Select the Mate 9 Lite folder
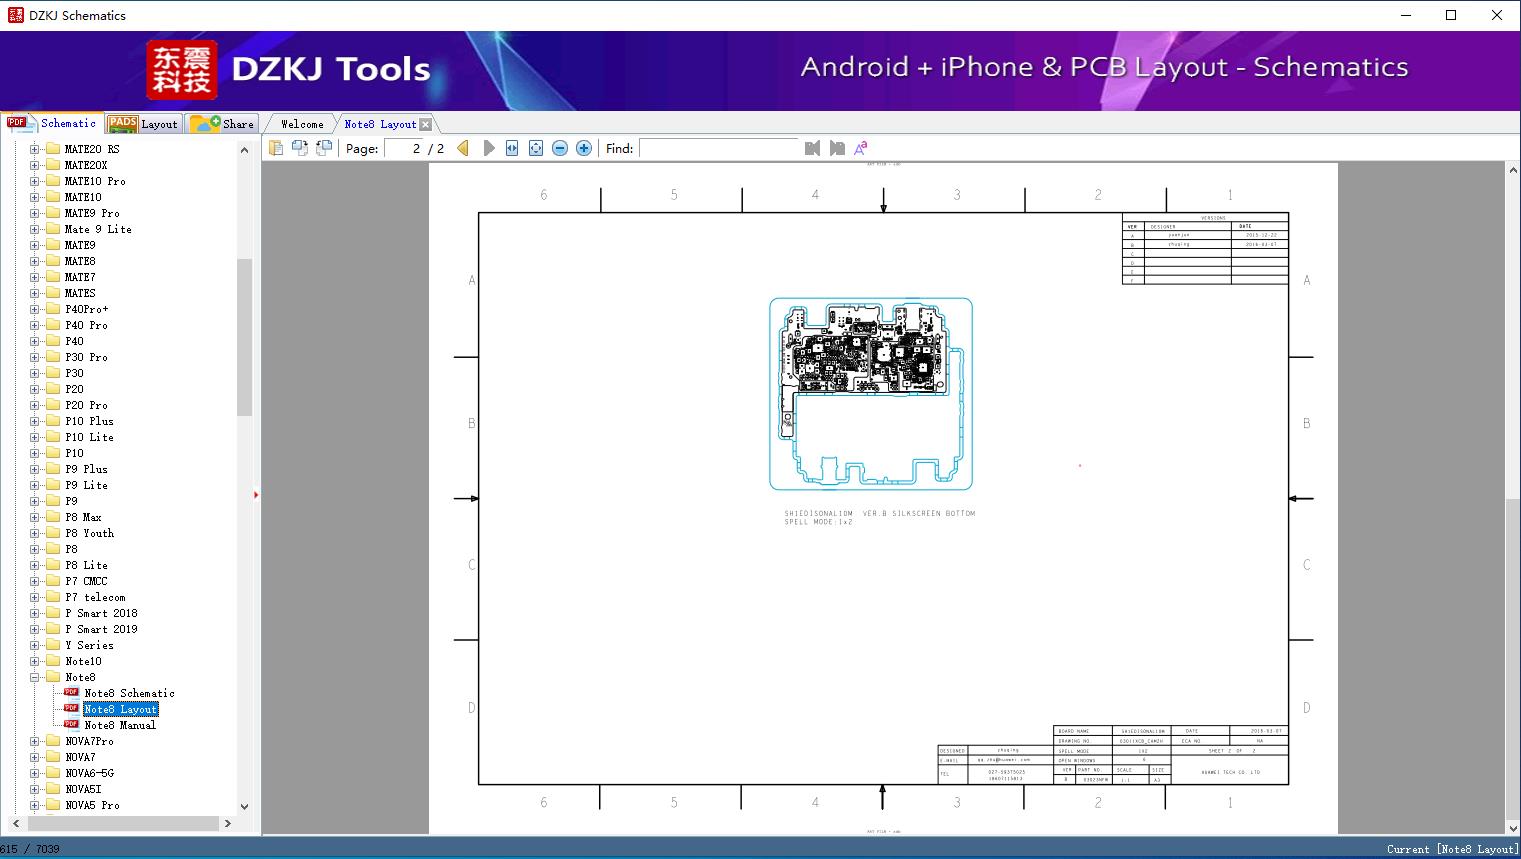 [x=98, y=229]
